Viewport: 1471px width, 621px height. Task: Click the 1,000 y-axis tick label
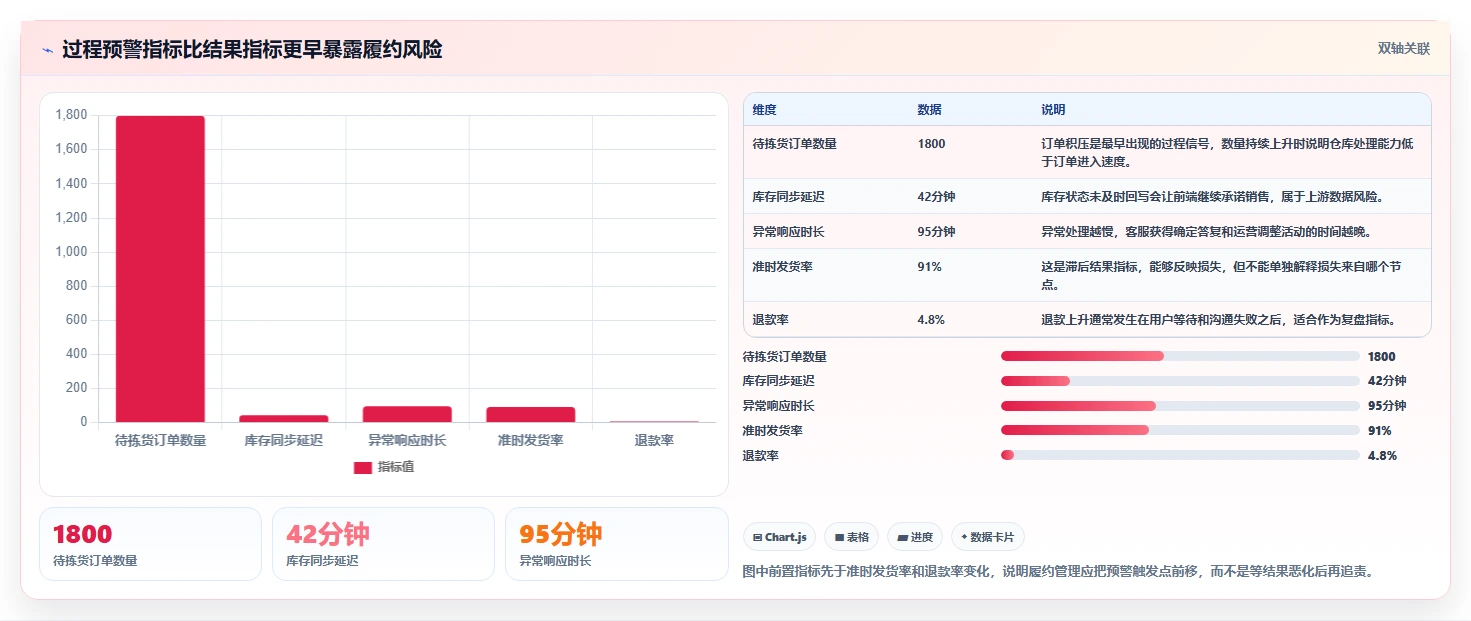(72, 252)
